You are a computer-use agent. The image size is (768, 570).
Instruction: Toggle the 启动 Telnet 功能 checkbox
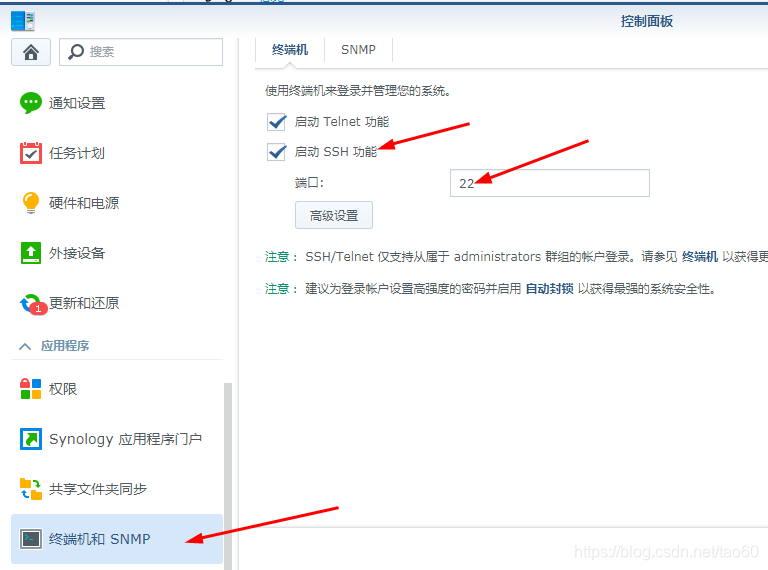tap(277, 121)
